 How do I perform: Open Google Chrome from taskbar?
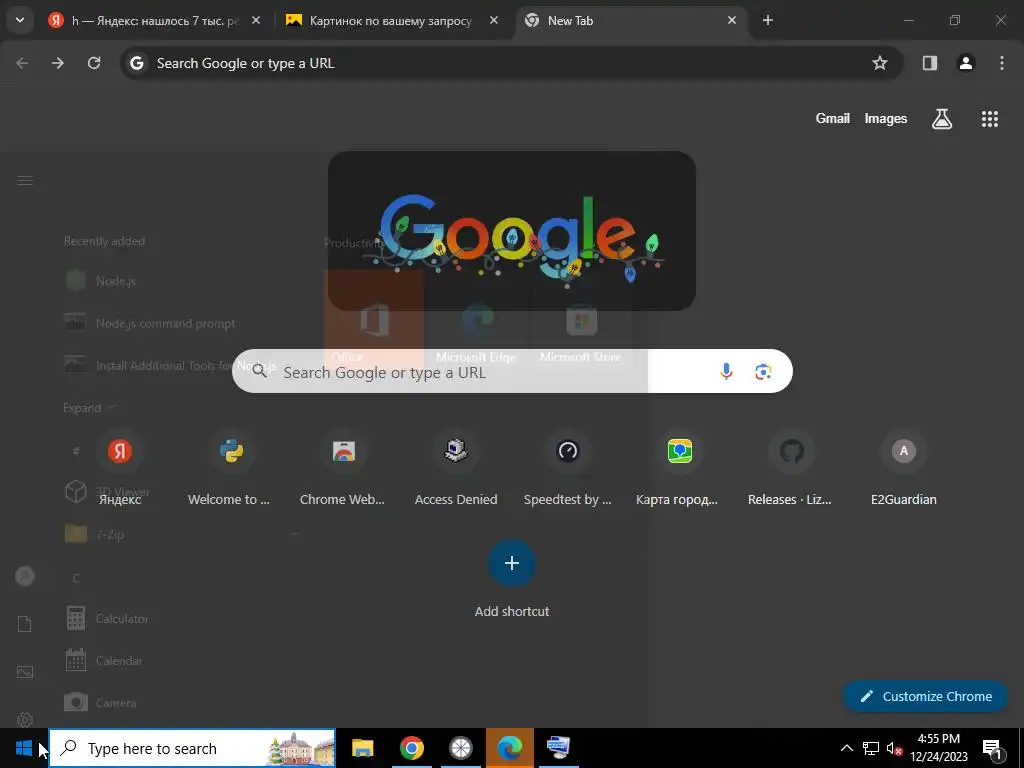point(411,748)
